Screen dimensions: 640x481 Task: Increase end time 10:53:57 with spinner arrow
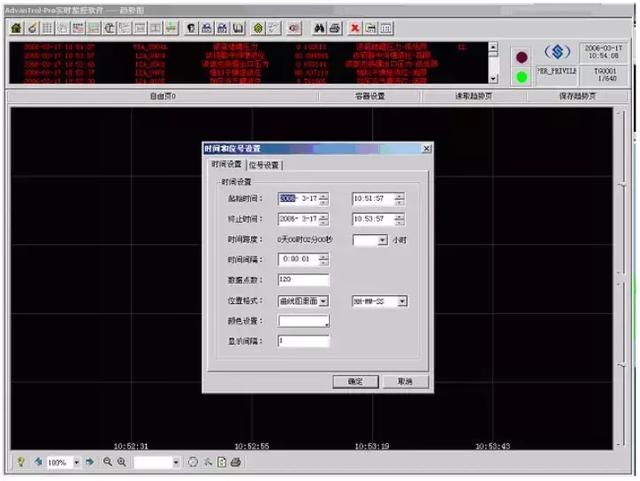(x=400, y=216)
